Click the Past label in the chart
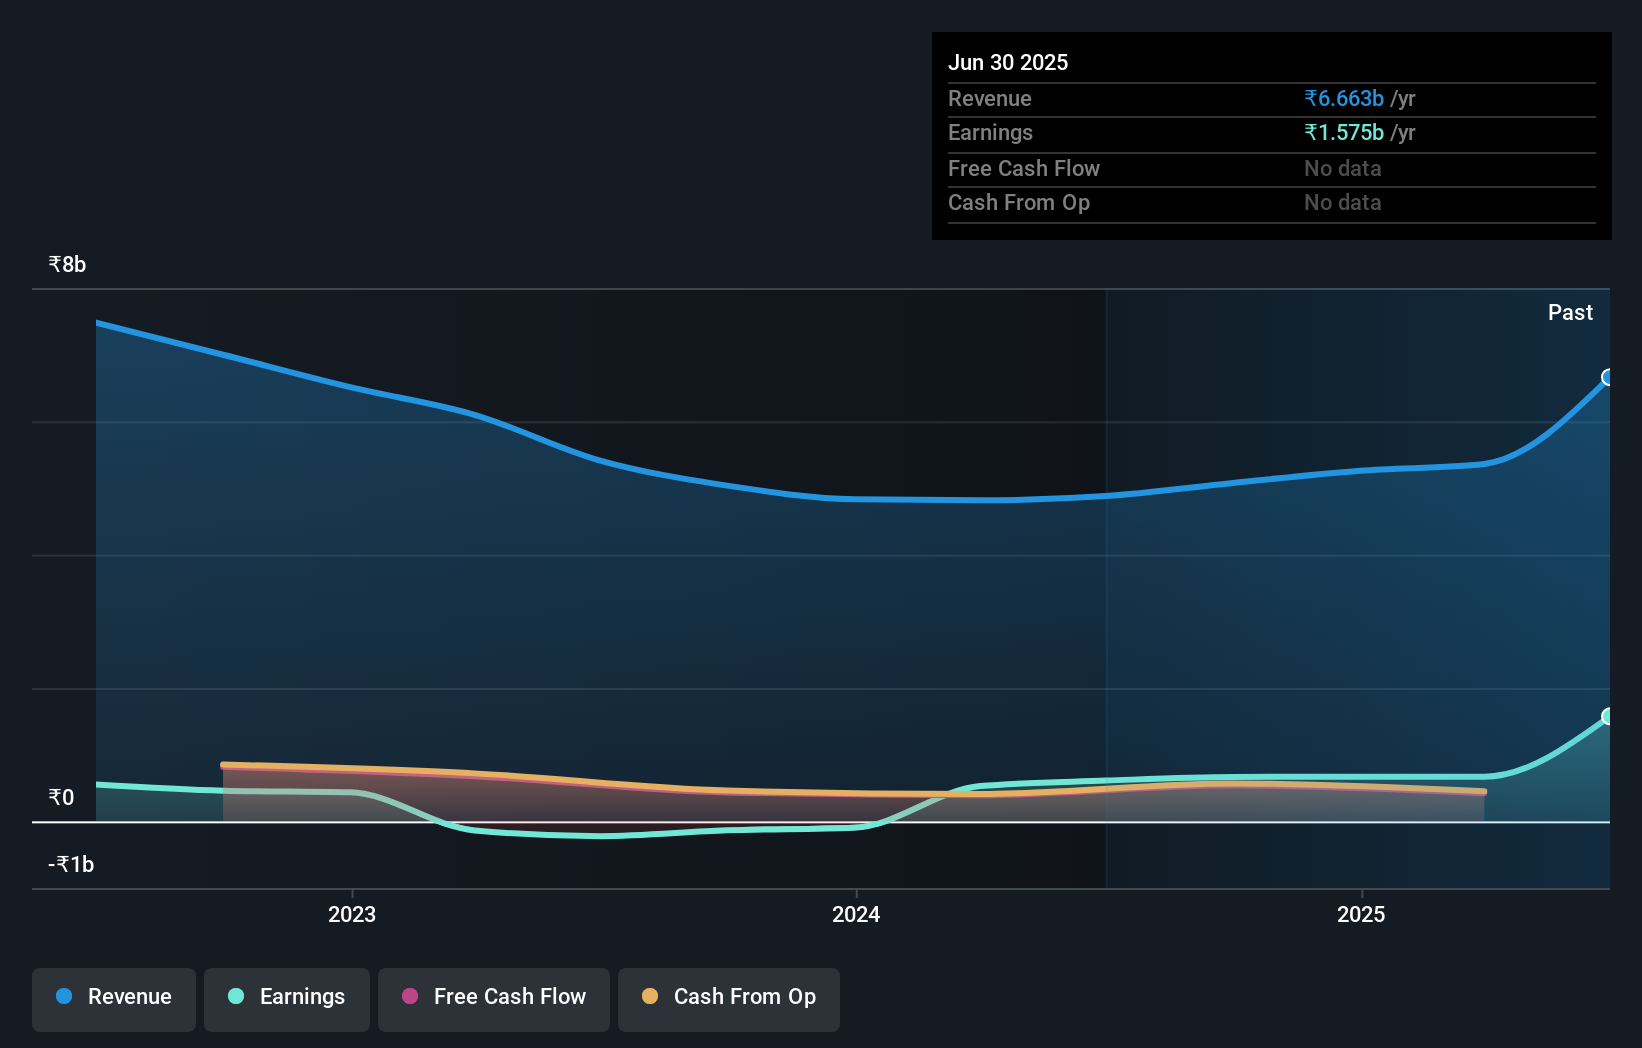1642x1048 pixels. click(x=1570, y=312)
